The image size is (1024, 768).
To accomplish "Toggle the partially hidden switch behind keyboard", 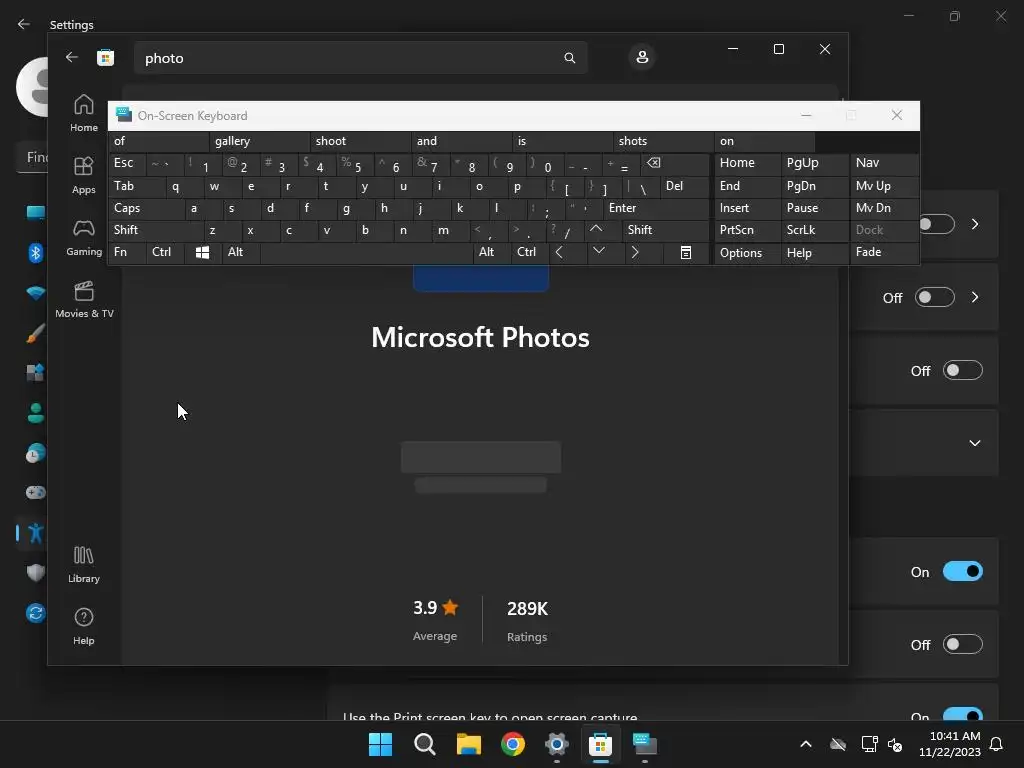I will coord(937,225).
